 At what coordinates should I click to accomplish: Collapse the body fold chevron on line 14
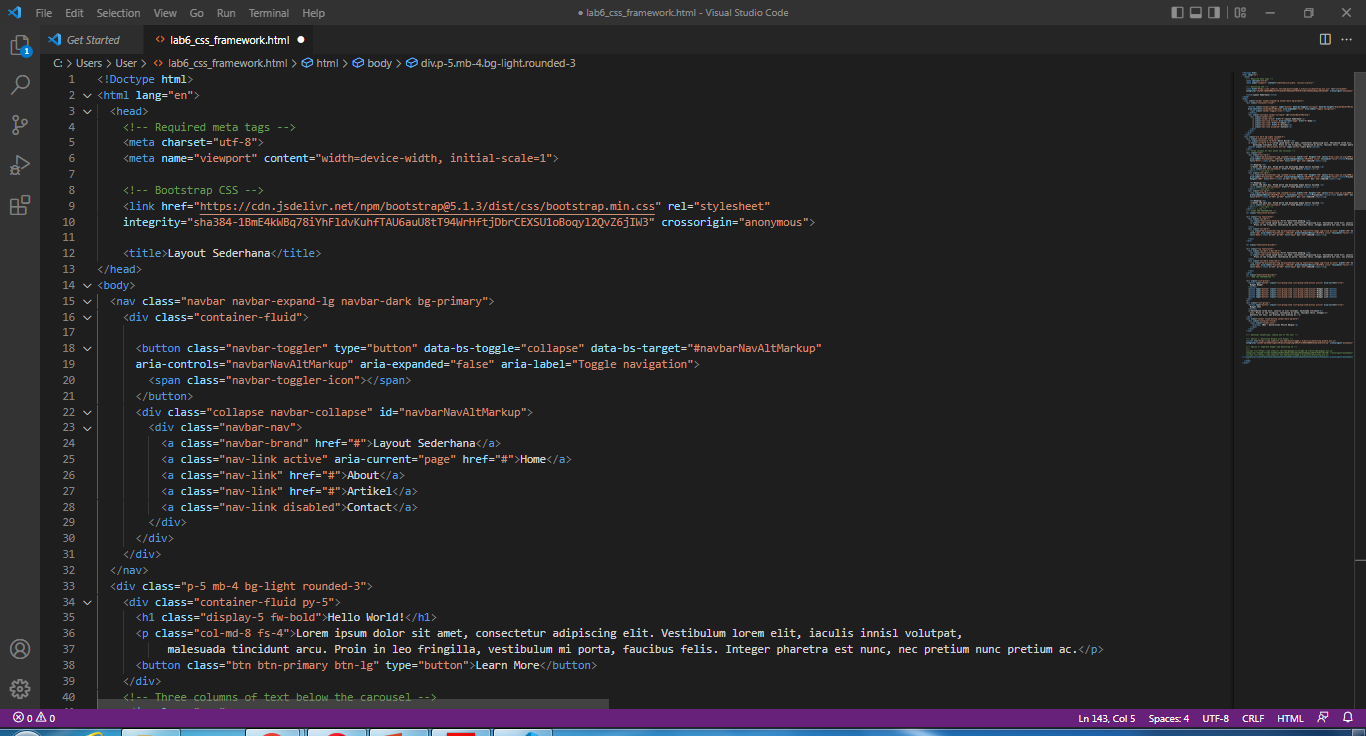click(87, 284)
